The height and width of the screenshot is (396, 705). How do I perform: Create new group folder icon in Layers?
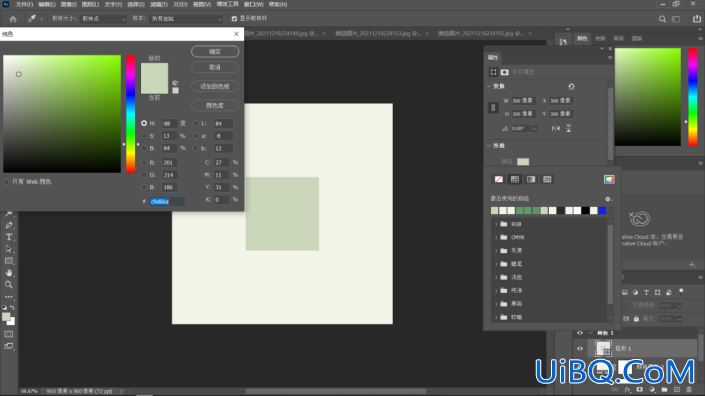(x=664, y=390)
